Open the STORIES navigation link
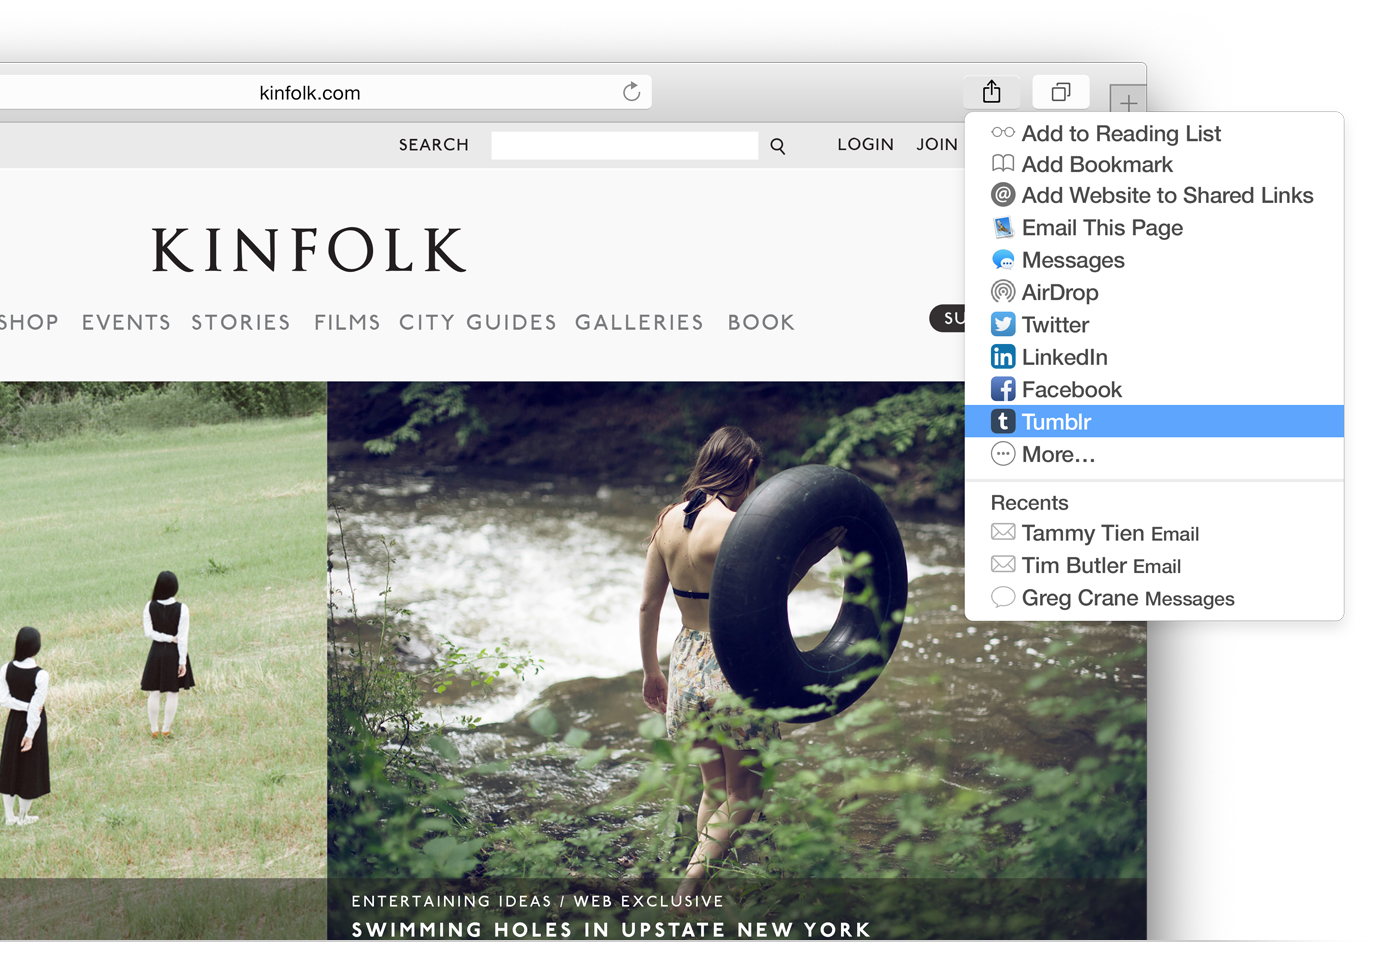1388x960 pixels. (x=241, y=322)
